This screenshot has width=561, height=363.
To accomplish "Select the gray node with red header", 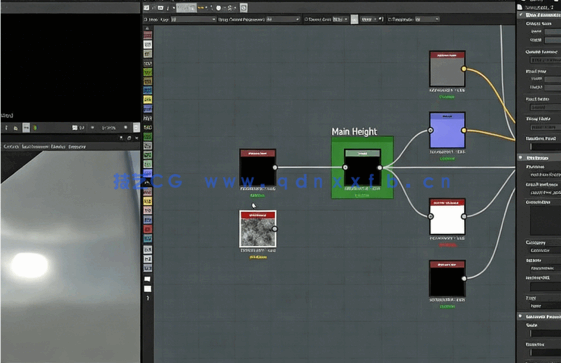I will pyautogui.click(x=447, y=69).
